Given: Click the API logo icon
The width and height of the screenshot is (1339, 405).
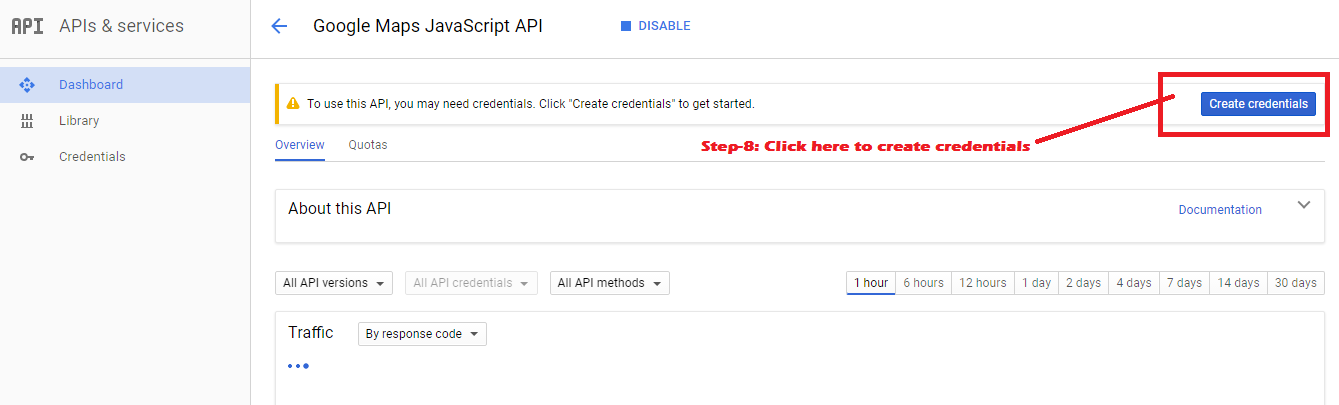Looking at the screenshot, I should click(x=27, y=27).
